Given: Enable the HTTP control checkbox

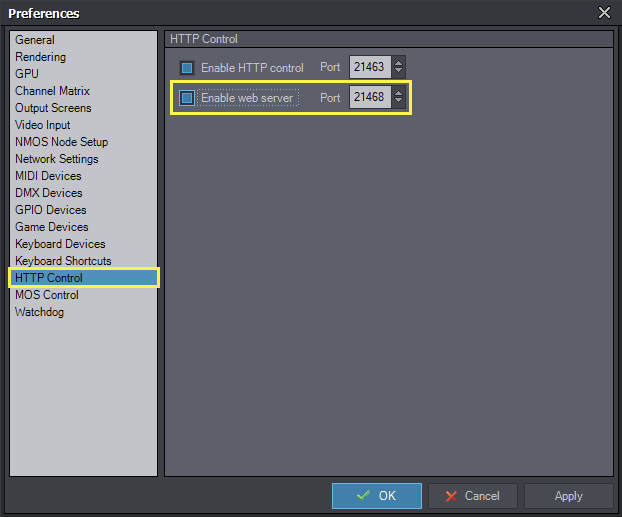Looking at the screenshot, I should [x=187, y=68].
